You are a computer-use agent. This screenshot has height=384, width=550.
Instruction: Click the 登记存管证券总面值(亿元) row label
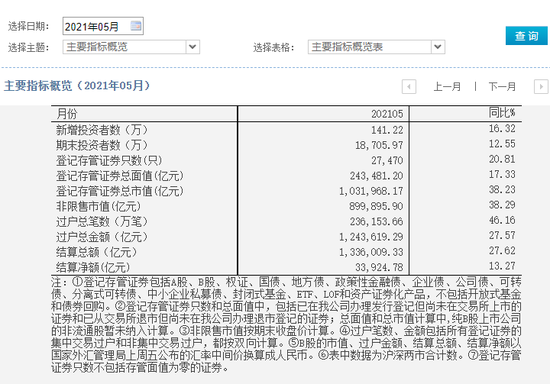pyautogui.click(x=120, y=176)
